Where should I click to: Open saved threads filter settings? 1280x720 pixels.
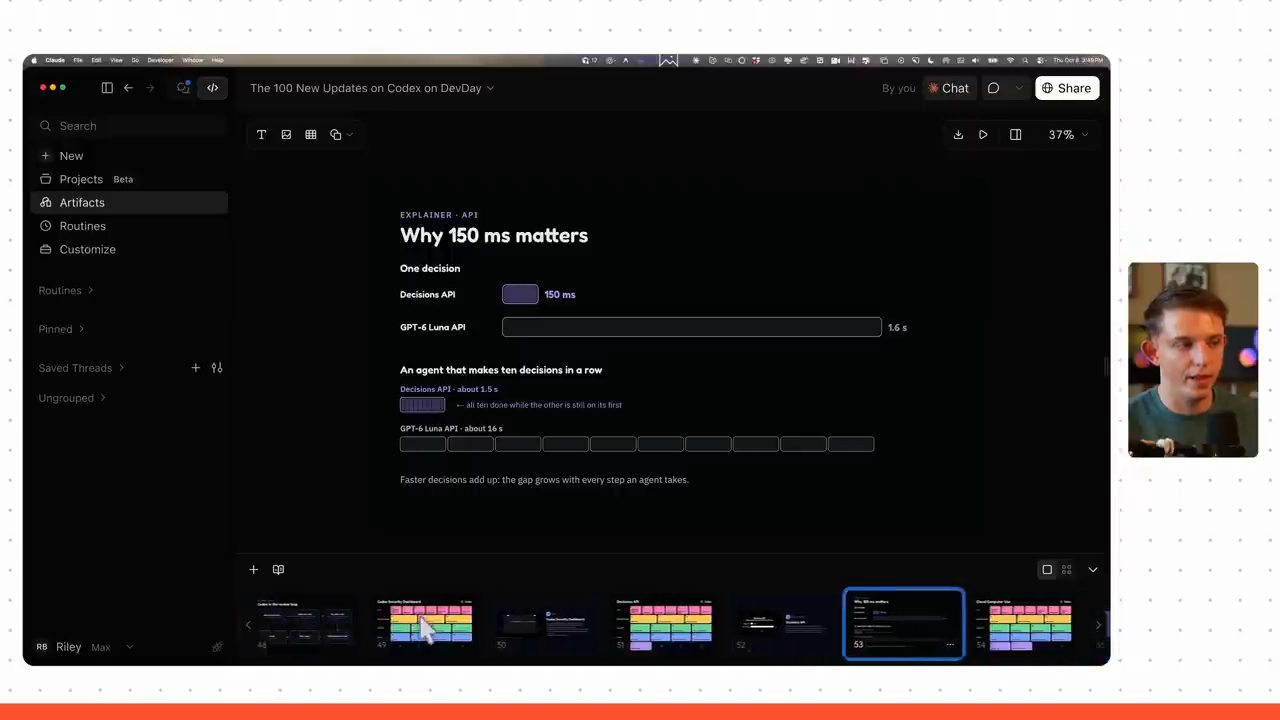[217, 368]
